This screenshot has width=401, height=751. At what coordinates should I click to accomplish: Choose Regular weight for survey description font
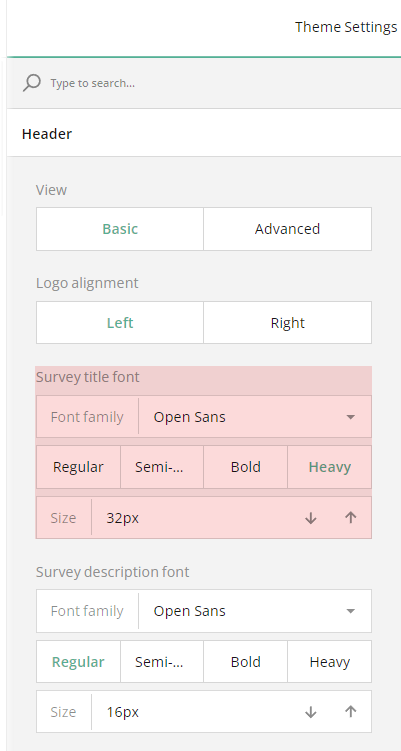78,662
